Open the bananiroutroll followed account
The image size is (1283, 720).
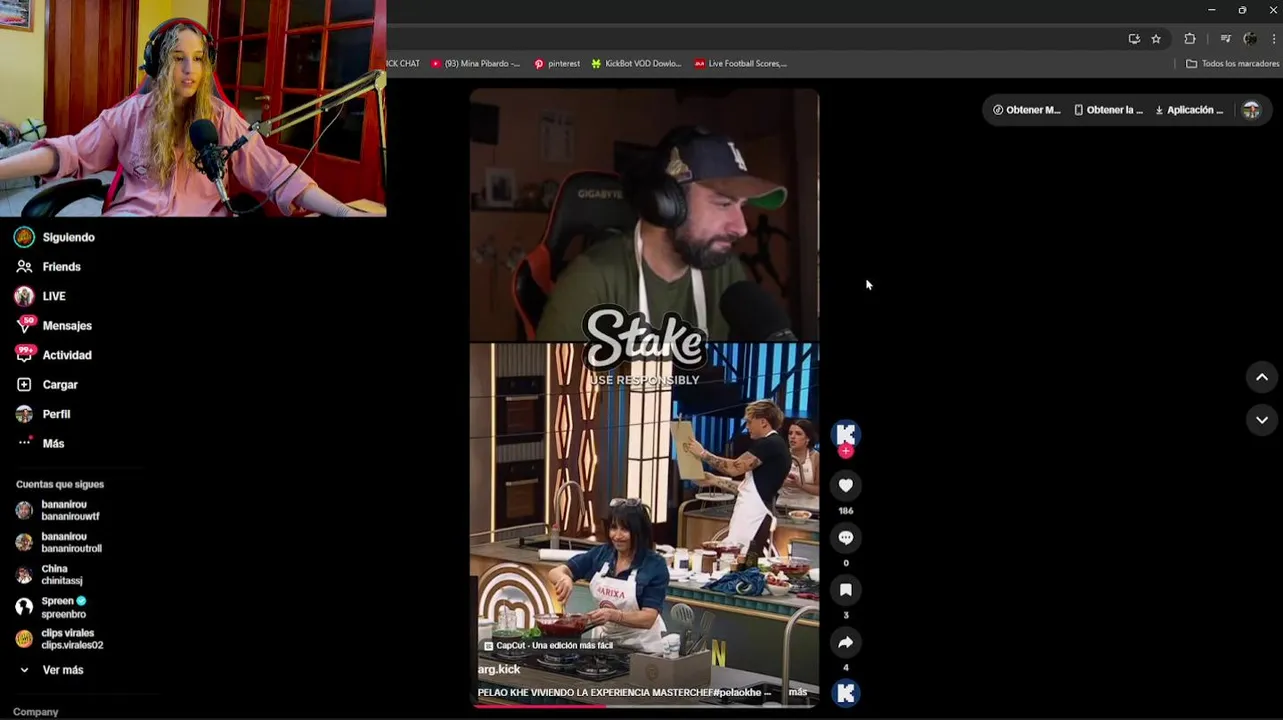(70, 542)
